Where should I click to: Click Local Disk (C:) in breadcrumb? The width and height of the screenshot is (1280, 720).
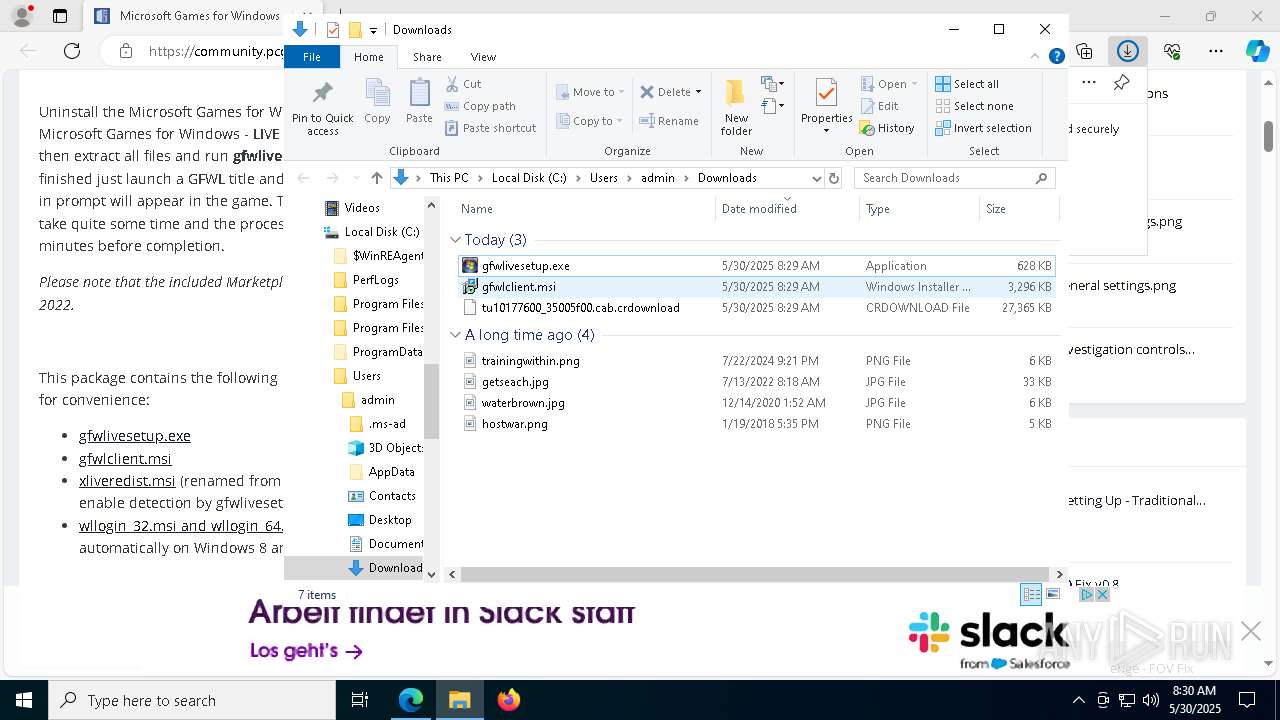(529, 178)
